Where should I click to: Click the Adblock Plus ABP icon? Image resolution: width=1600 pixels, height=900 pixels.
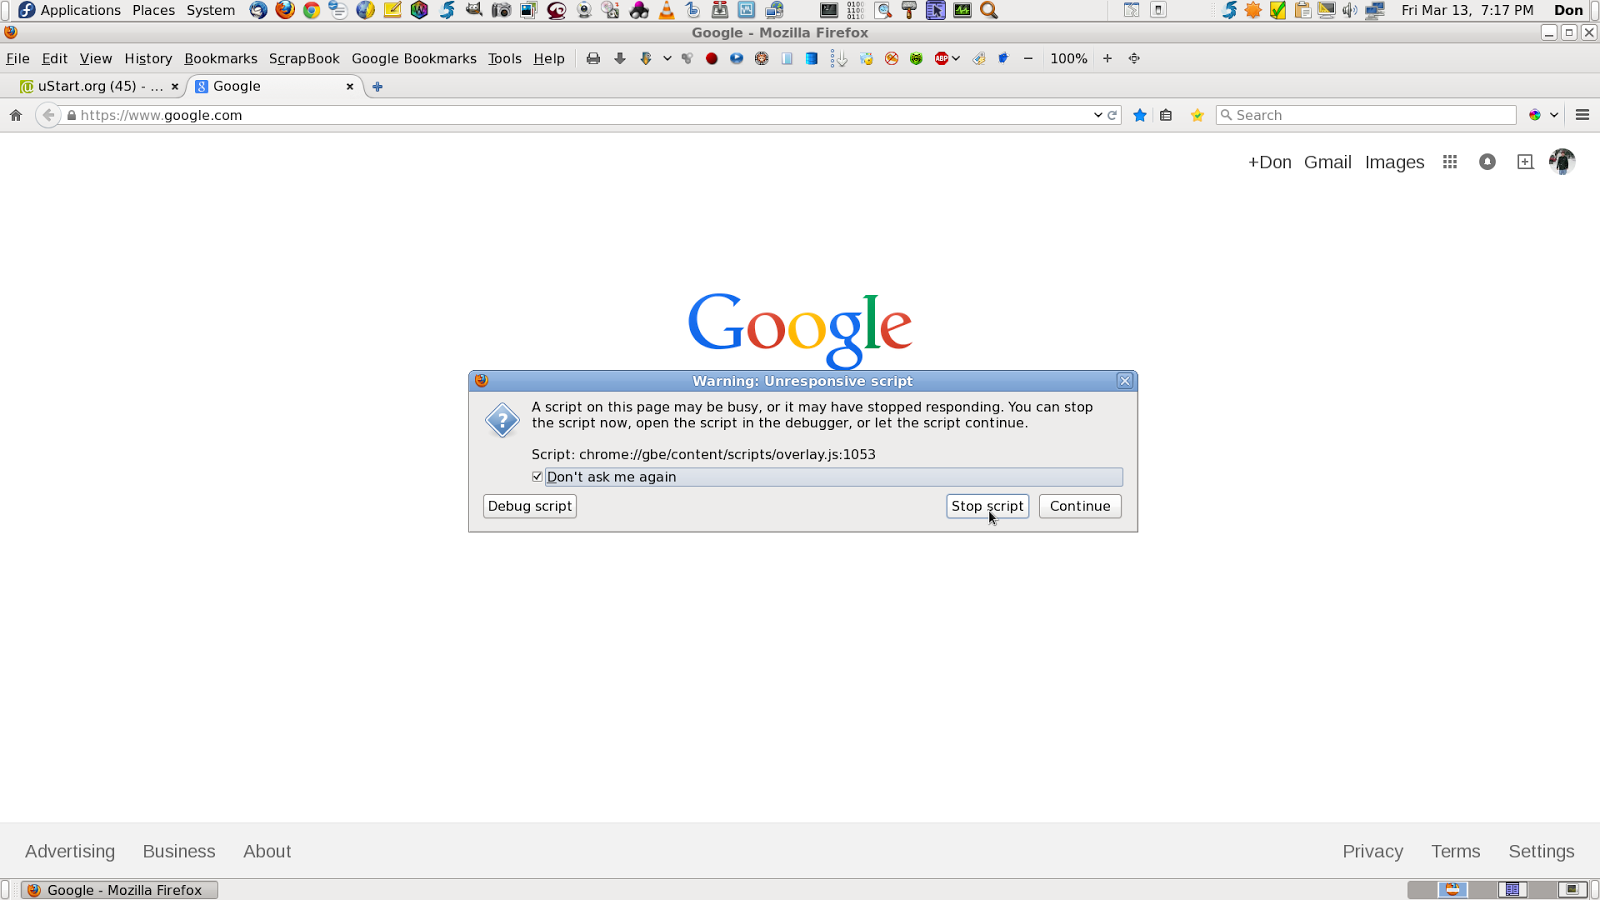[x=941, y=59]
